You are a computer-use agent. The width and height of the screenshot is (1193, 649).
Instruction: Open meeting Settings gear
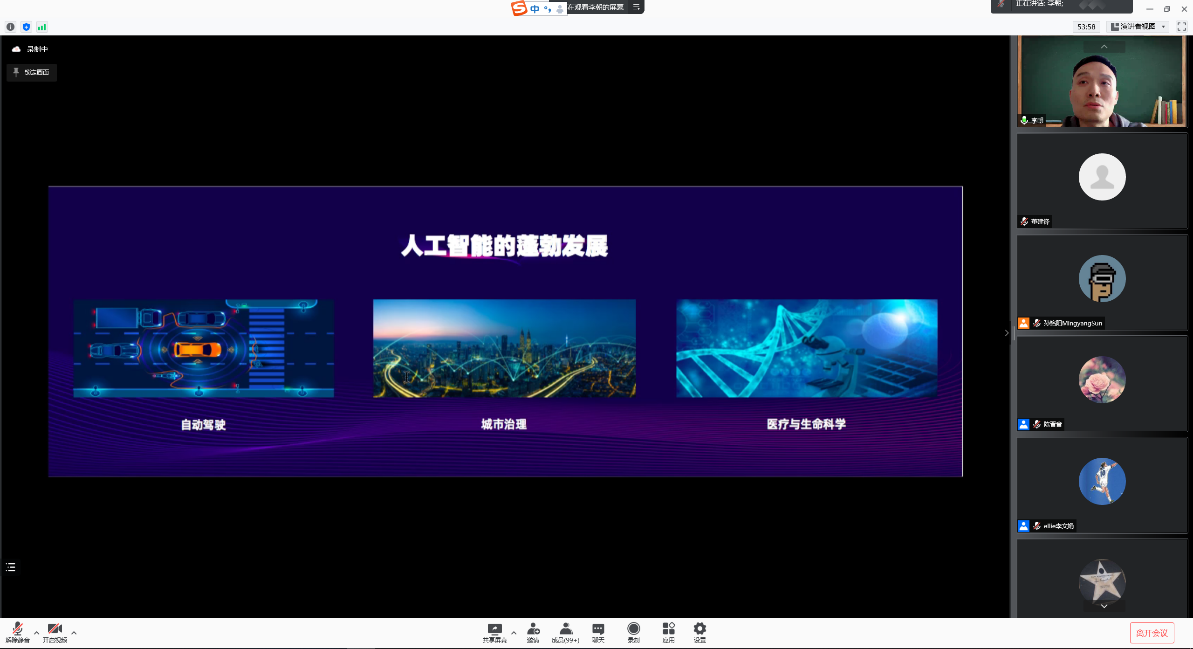coord(700,630)
